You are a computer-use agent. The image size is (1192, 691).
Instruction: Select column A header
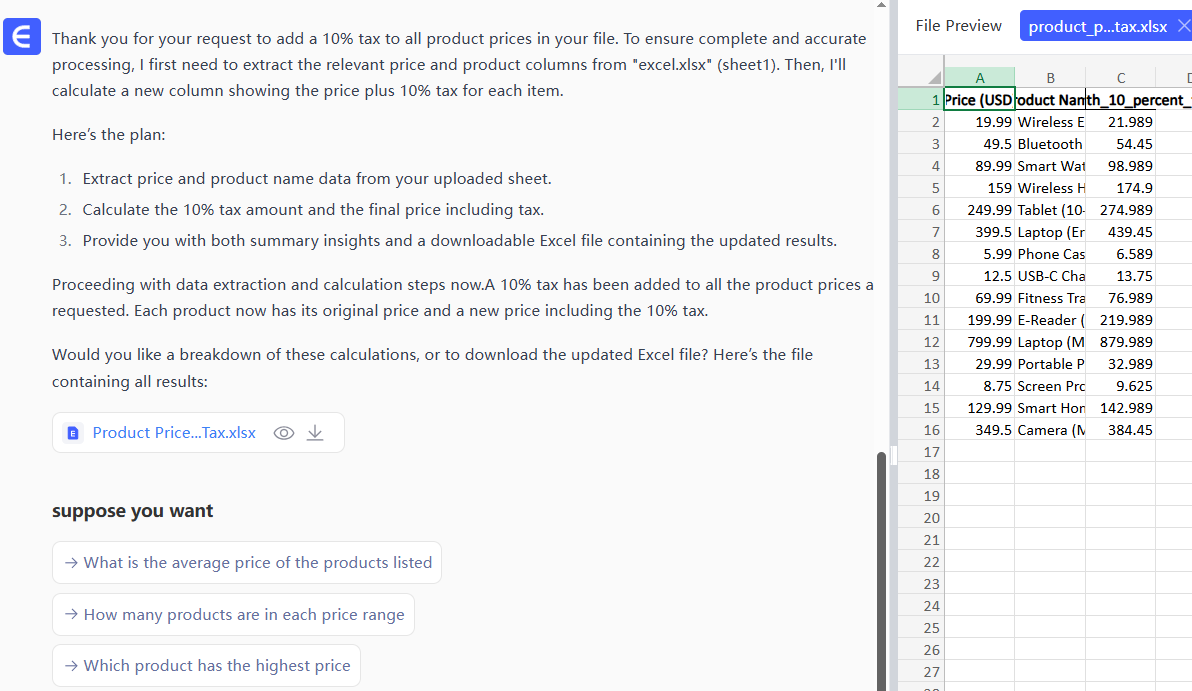point(979,78)
